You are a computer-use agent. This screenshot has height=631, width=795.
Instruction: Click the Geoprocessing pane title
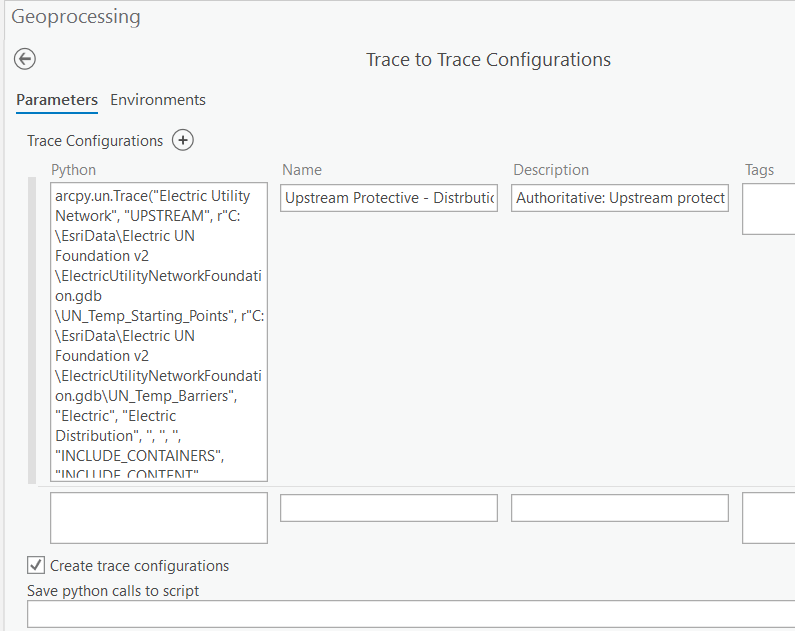point(76,17)
